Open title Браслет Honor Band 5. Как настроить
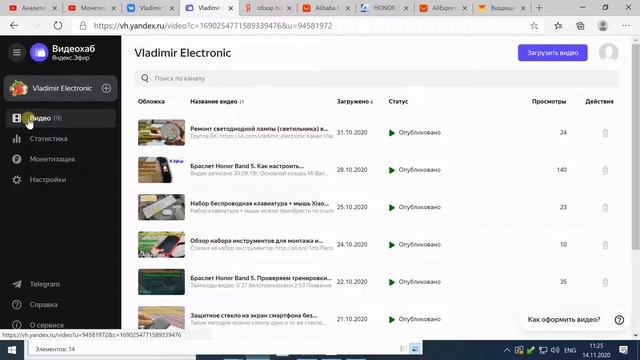 (x=247, y=166)
